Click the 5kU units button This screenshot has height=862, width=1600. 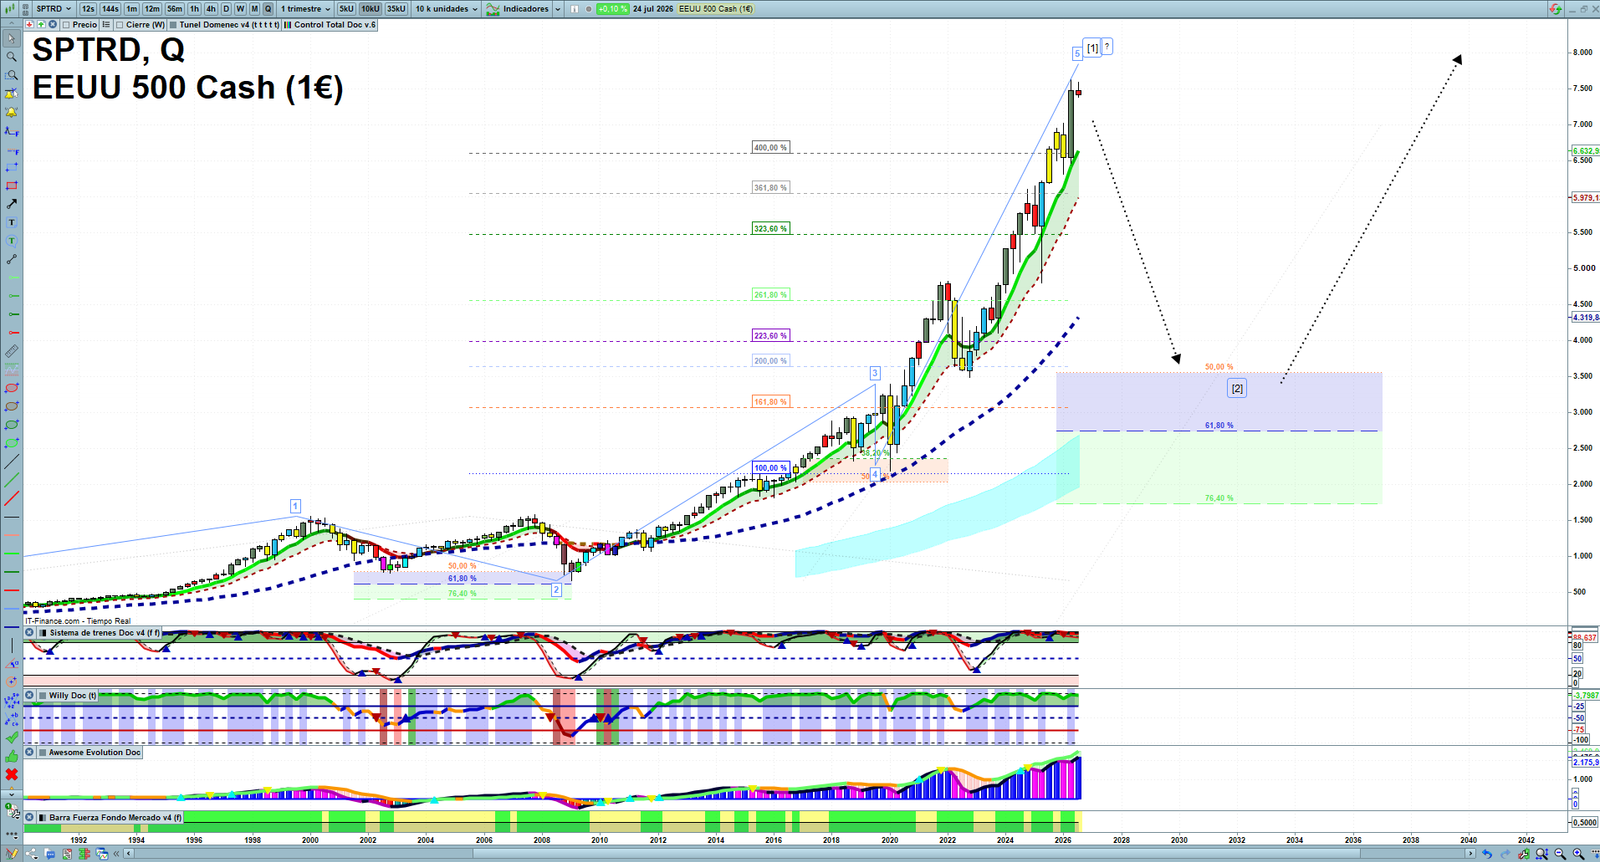[x=346, y=9]
